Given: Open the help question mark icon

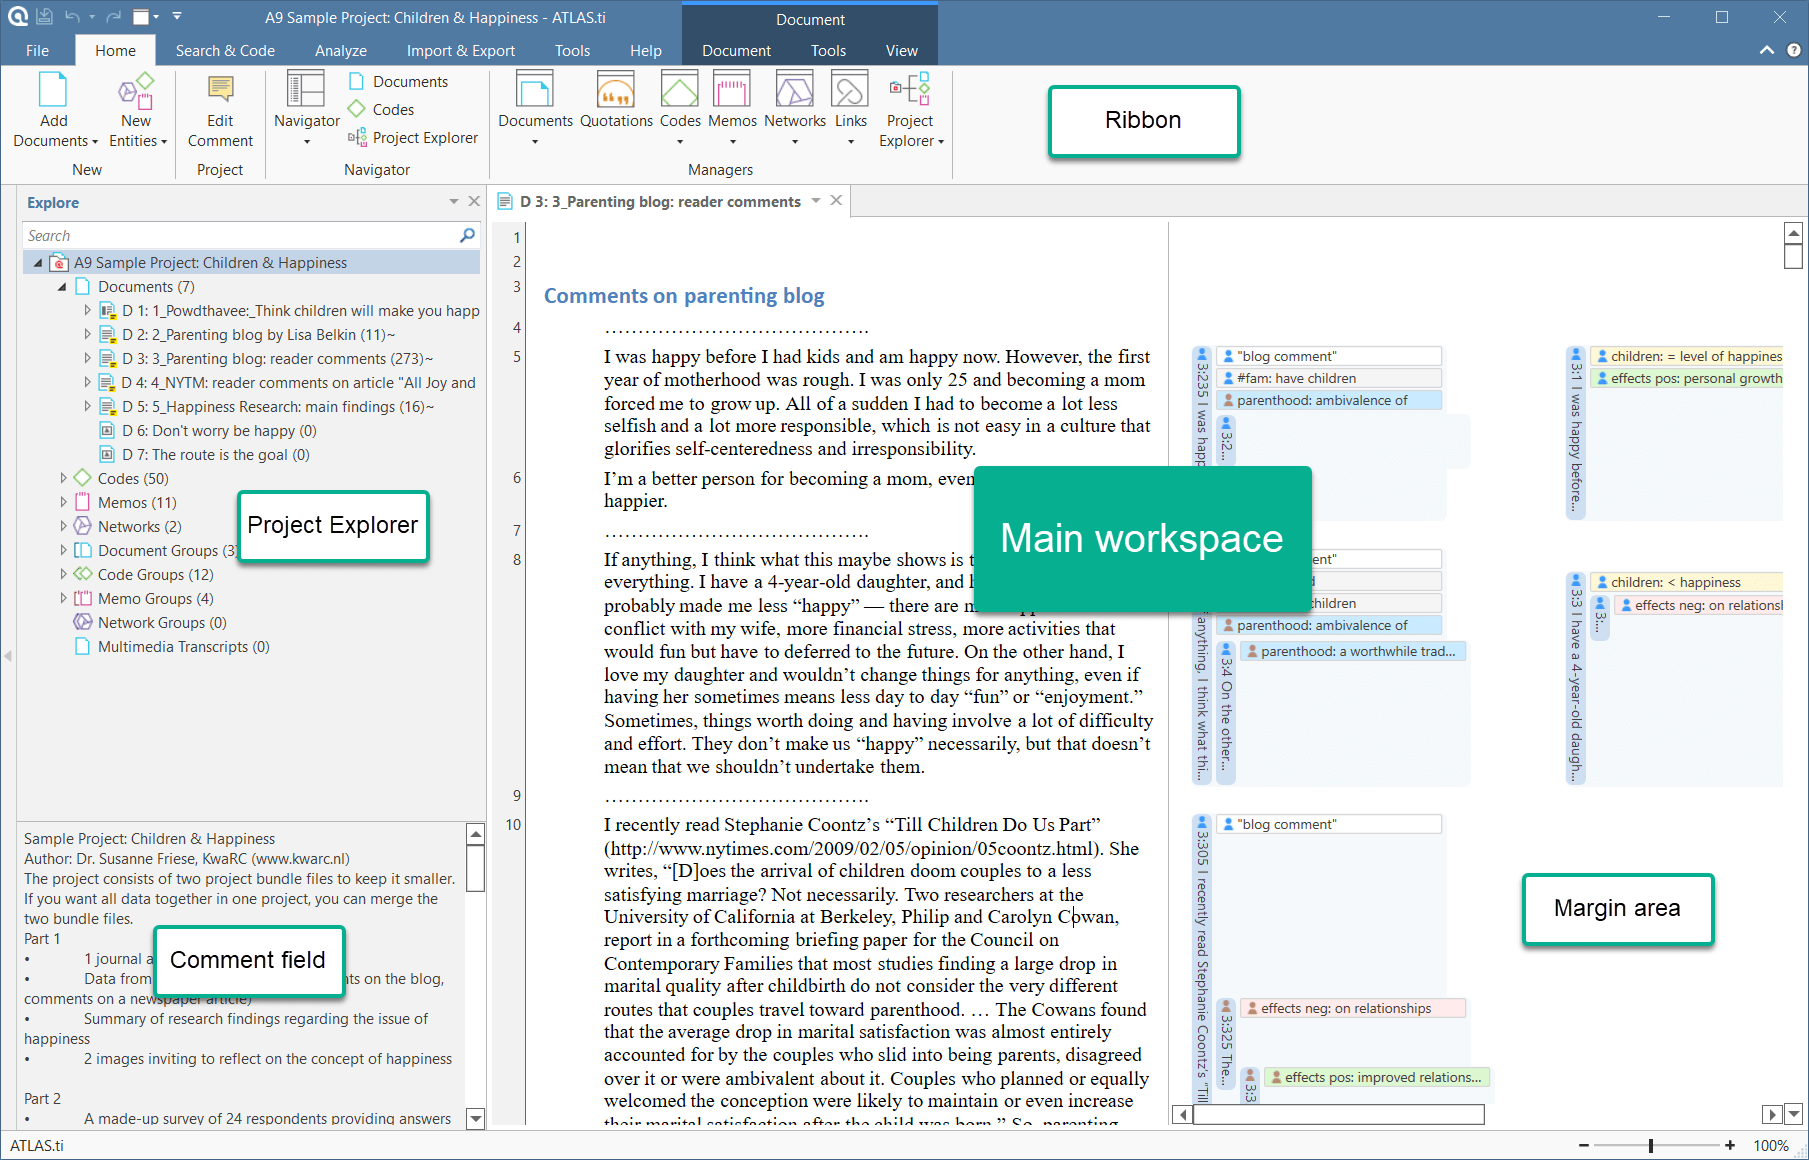Looking at the screenshot, I should point(1794,50).
